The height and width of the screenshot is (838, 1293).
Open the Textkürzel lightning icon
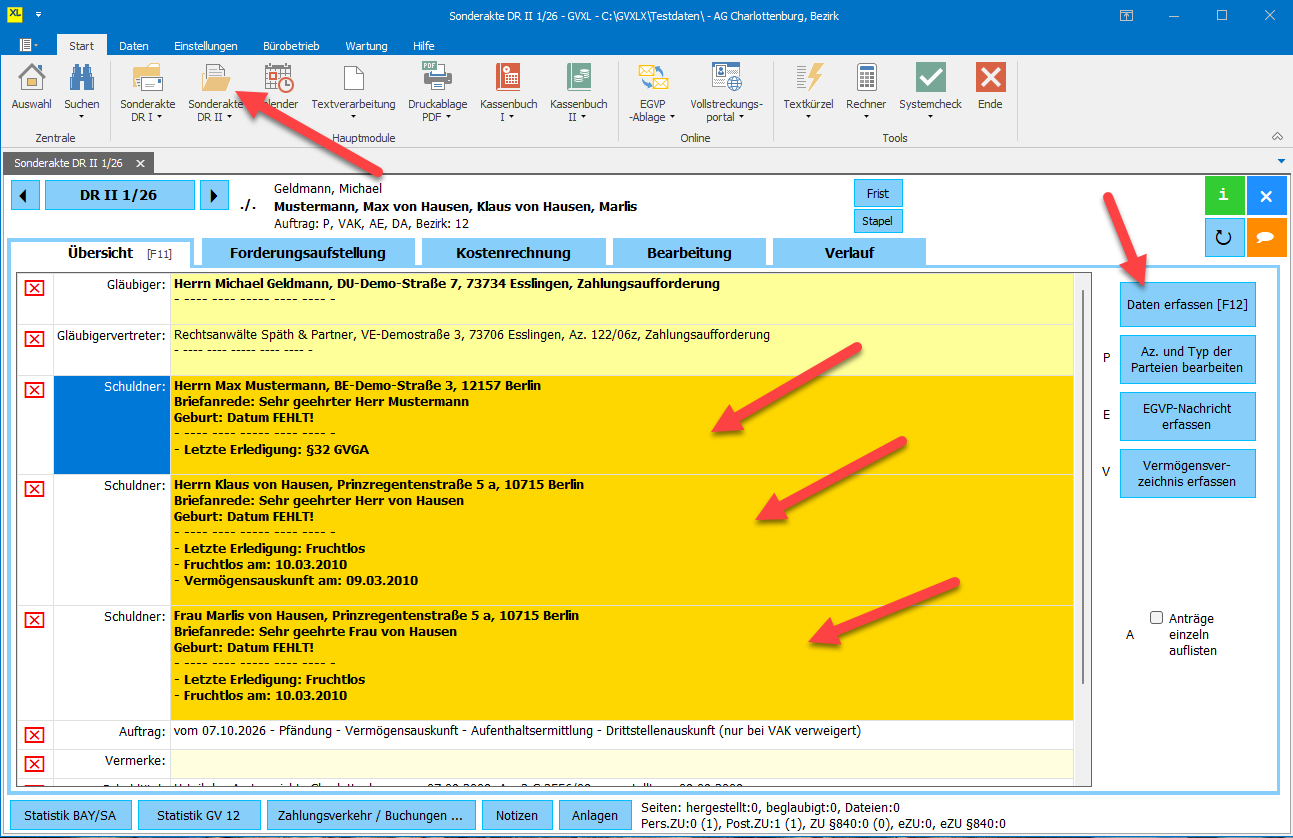click(808, 78)
